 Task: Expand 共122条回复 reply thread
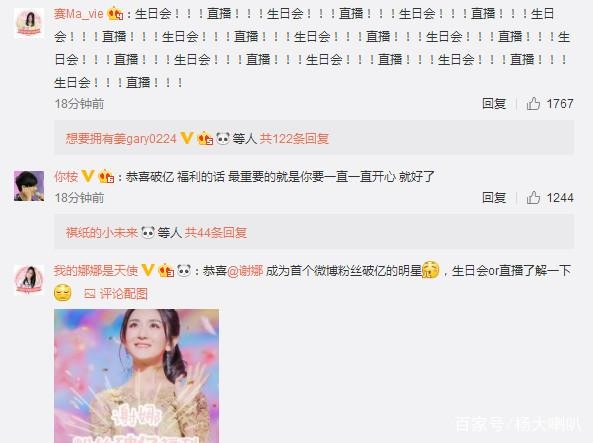pos(294,138)
